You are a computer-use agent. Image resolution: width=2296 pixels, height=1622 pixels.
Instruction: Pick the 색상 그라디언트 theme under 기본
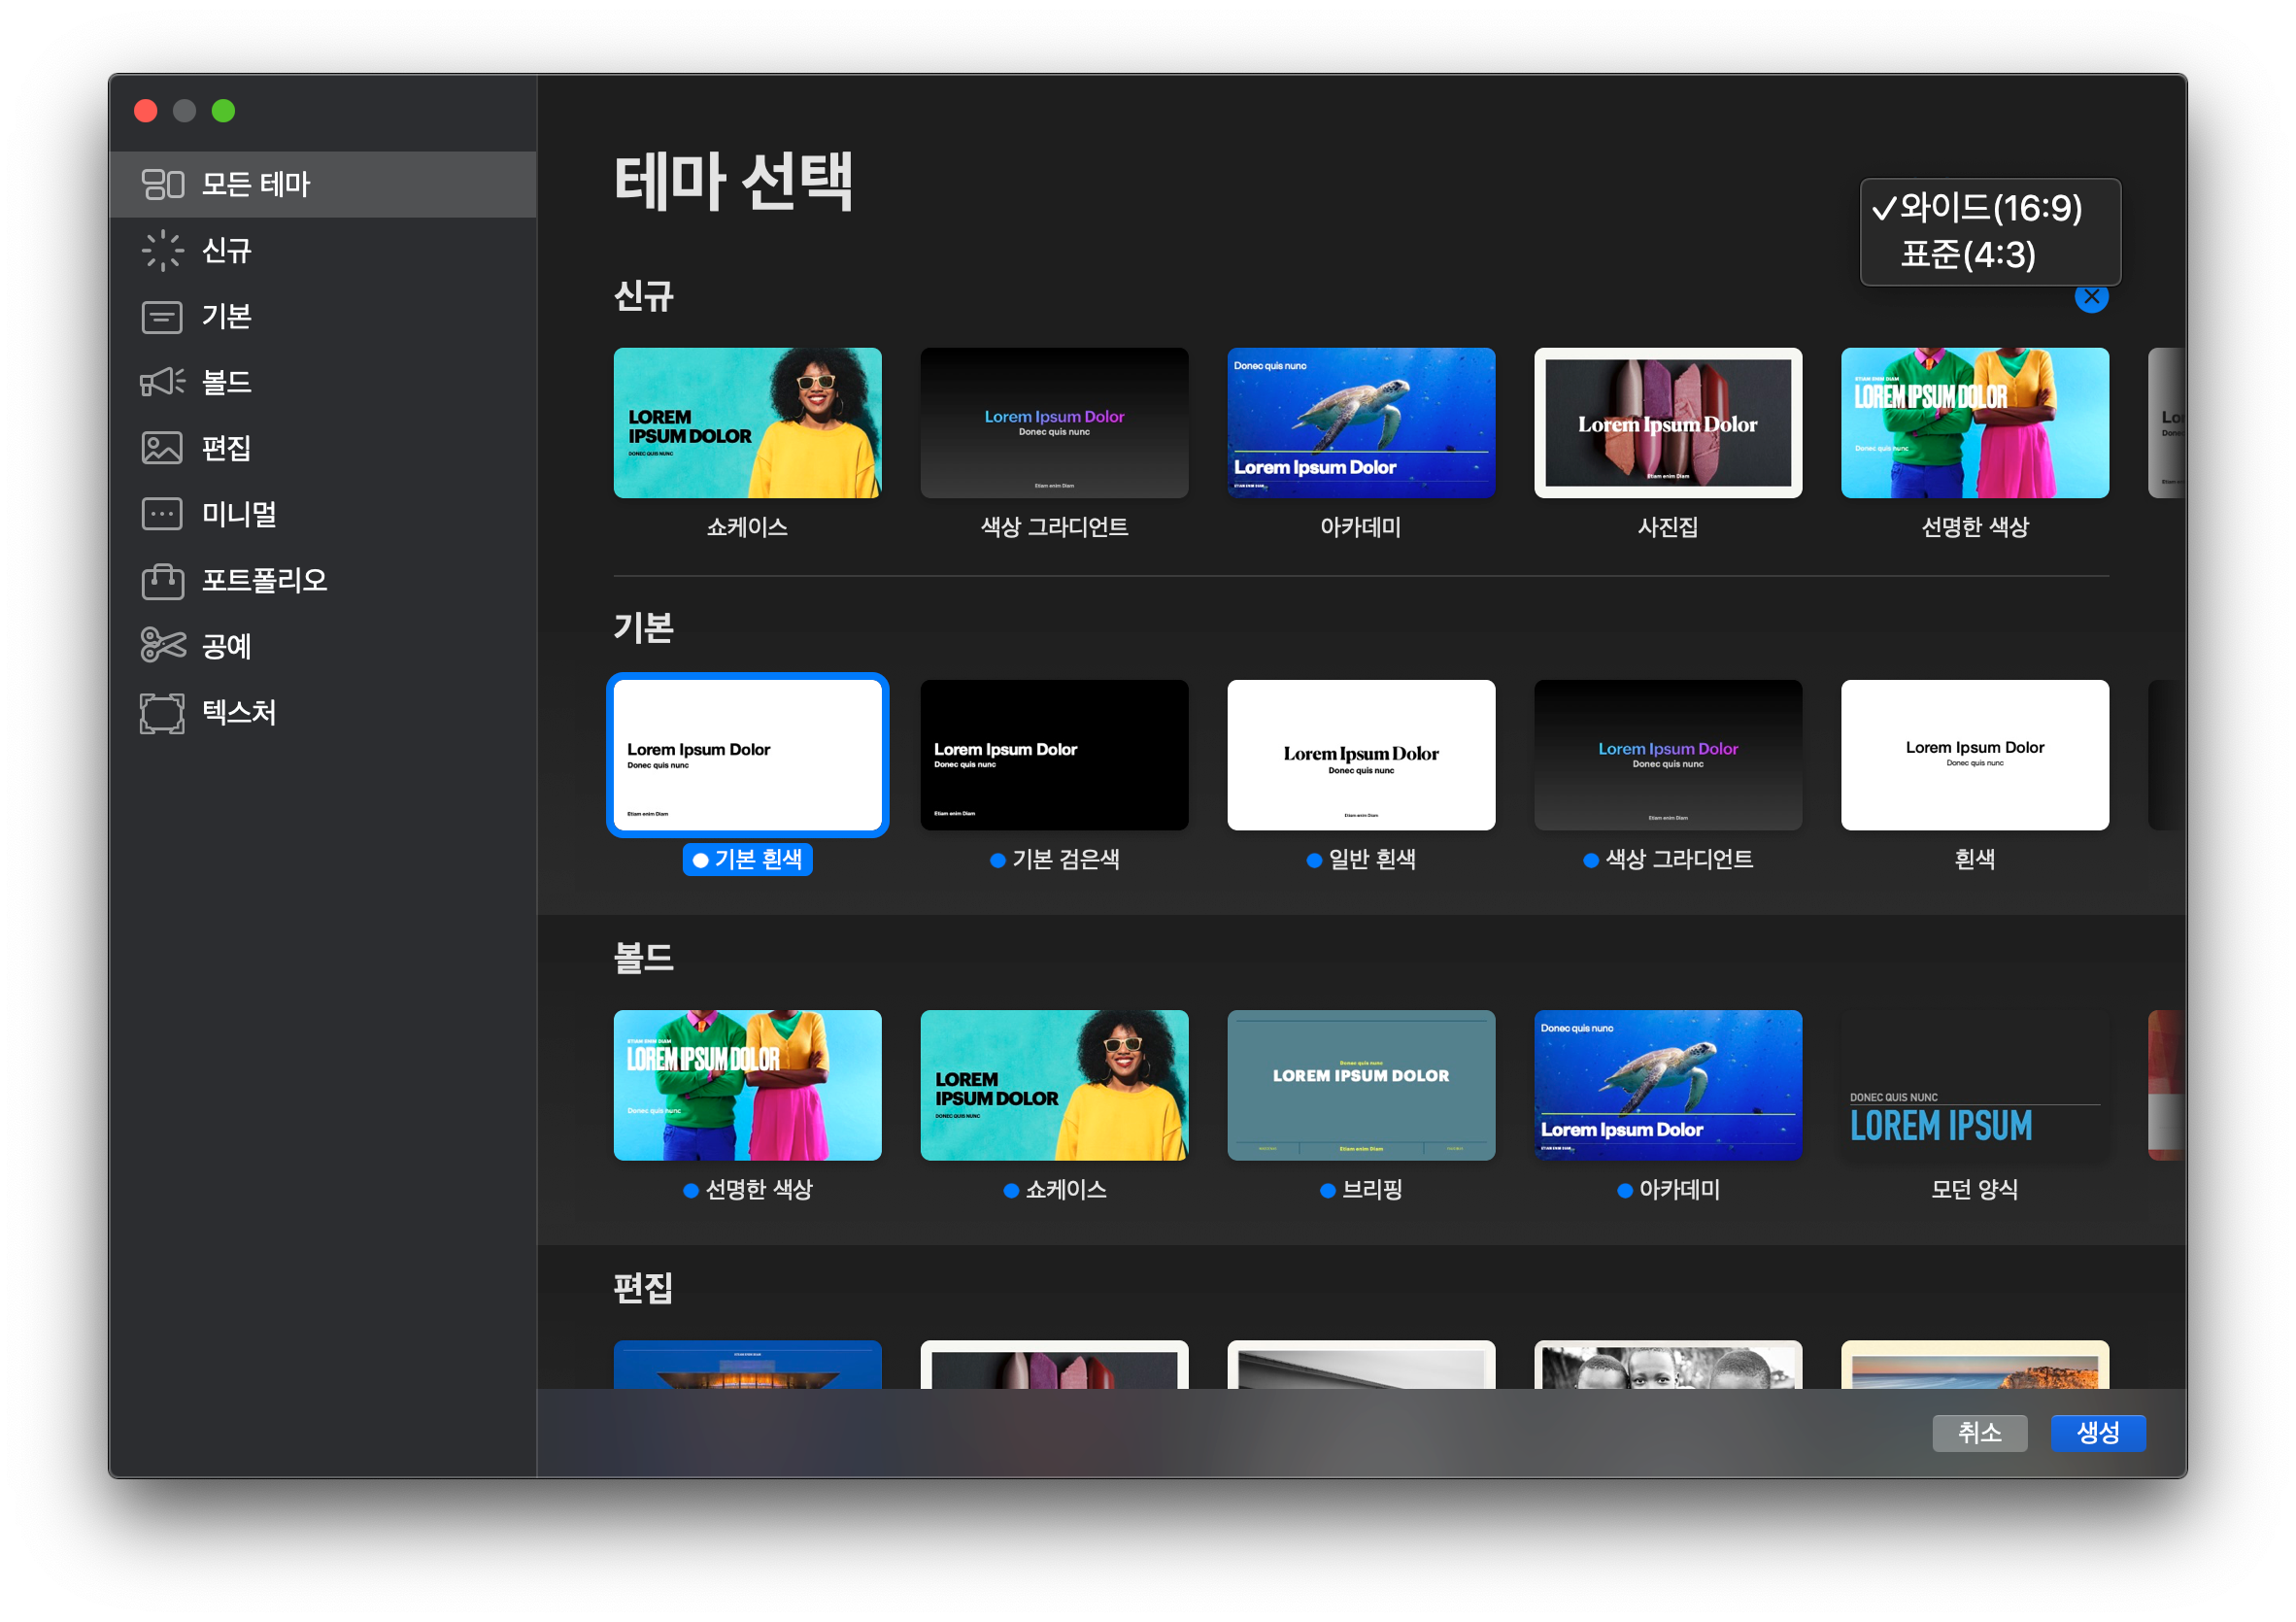[1667, 755]
